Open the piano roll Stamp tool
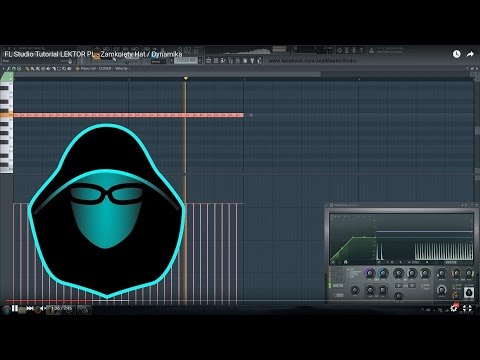The width and height of the screenshot is (480, 360). 19,69
